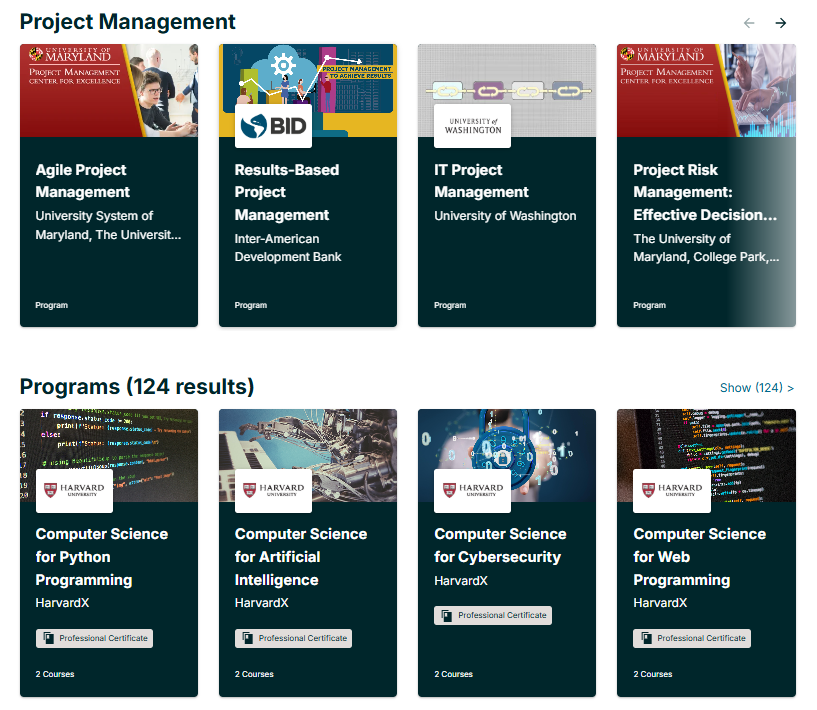817x710 pixels.
Task: Click the Agile Project Management banner image
Action: click(x=109, y=90)
